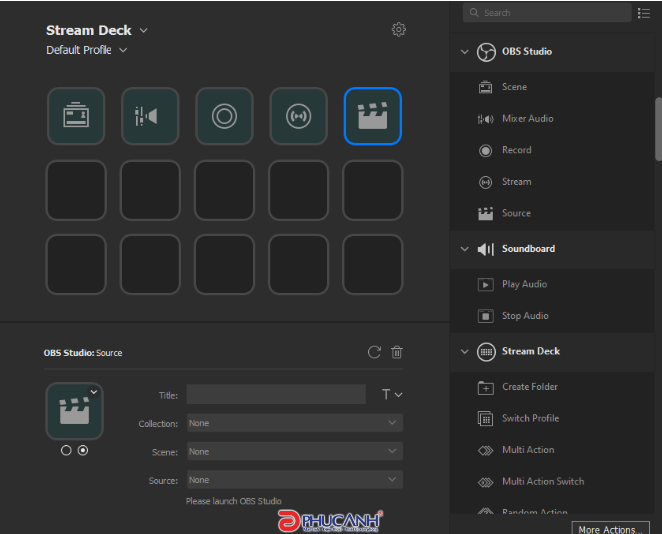
Task: Click the Soundboard speaker category icon
Action: (486, 249)
